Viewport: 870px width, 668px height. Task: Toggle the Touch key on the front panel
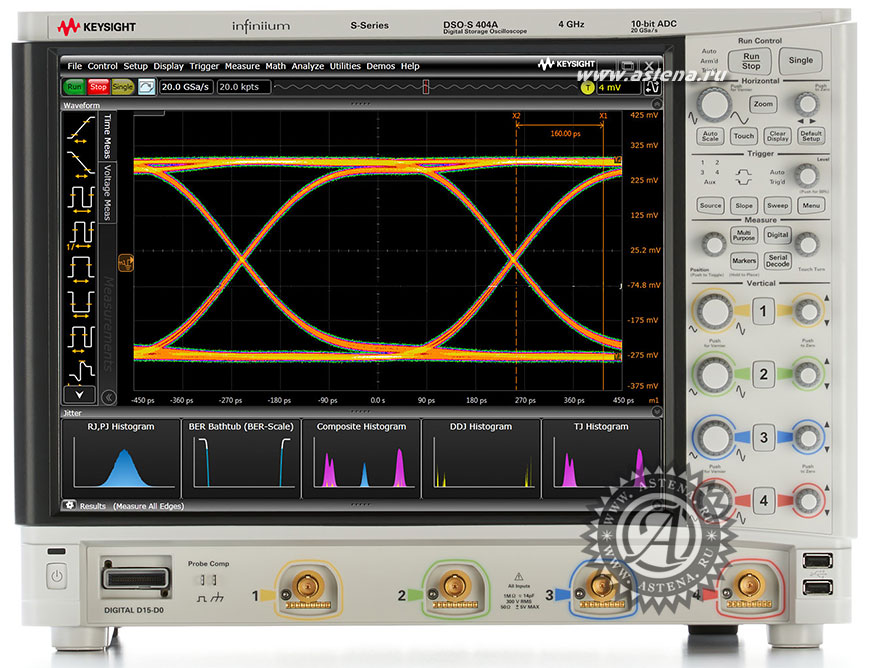743,136
